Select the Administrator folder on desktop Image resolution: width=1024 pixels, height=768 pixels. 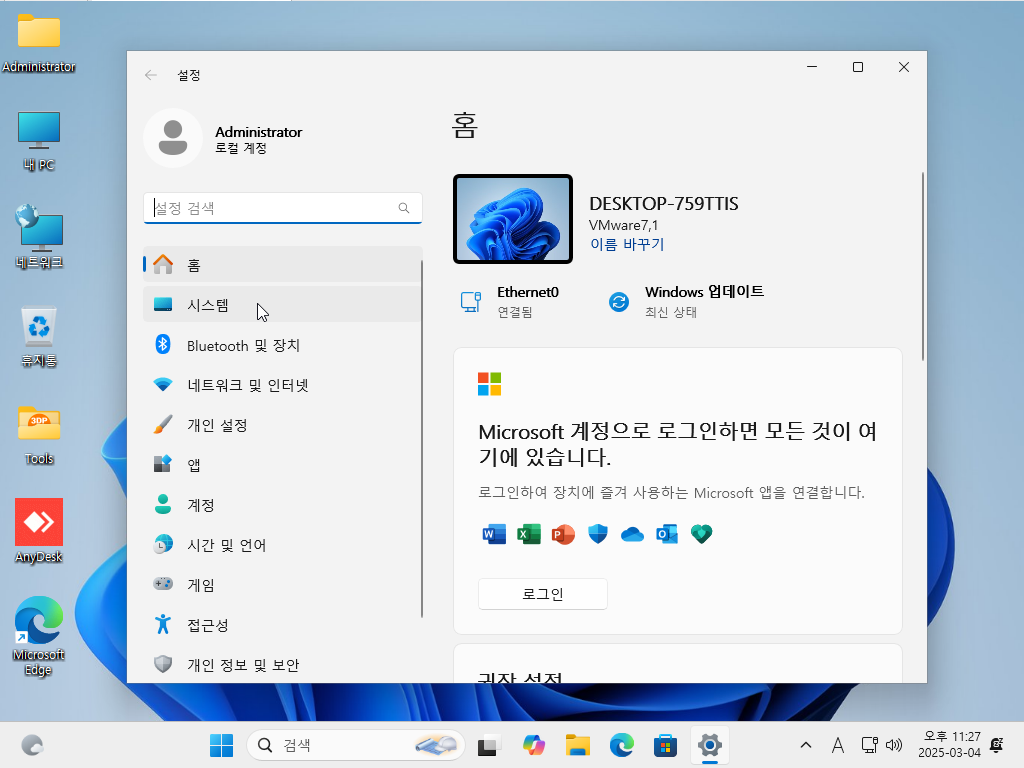(39, 43)
